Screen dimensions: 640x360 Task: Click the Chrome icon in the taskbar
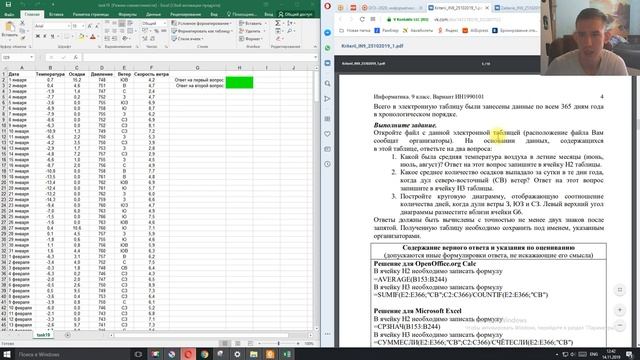pyautogui.click(x=204, y=354)
